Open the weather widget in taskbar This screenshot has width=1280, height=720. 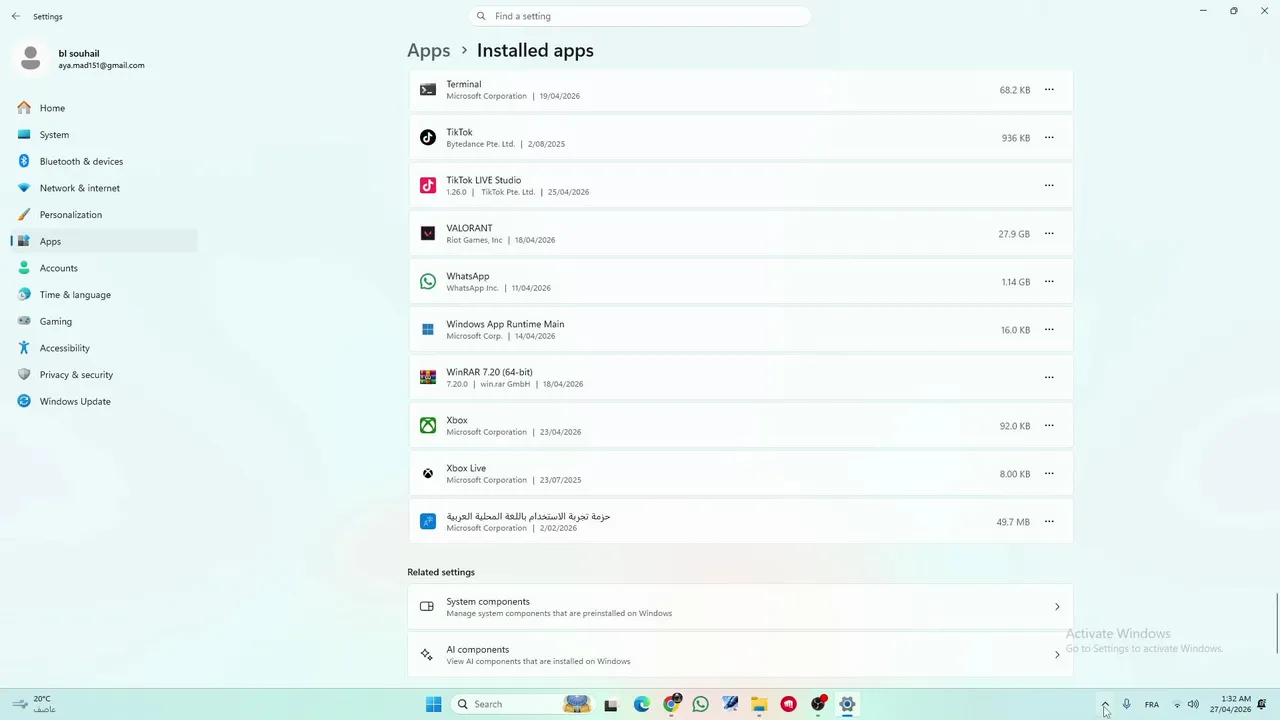(x=34, y=704)
